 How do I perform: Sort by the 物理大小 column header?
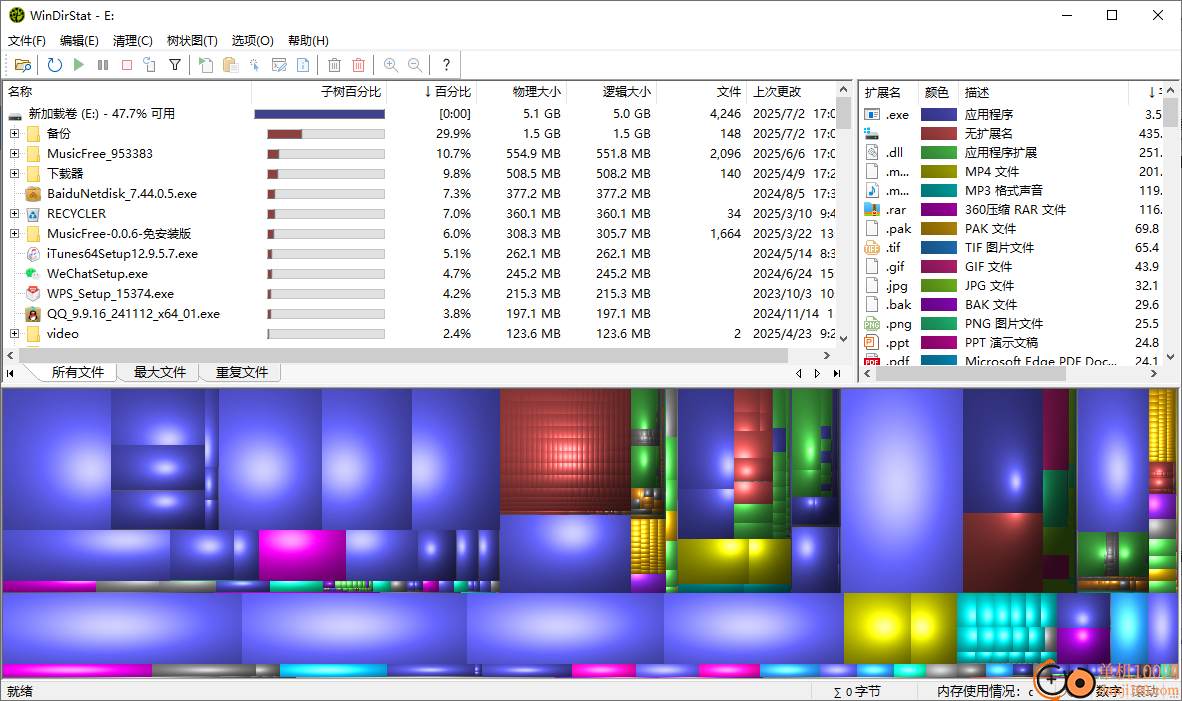pos(522,92)
